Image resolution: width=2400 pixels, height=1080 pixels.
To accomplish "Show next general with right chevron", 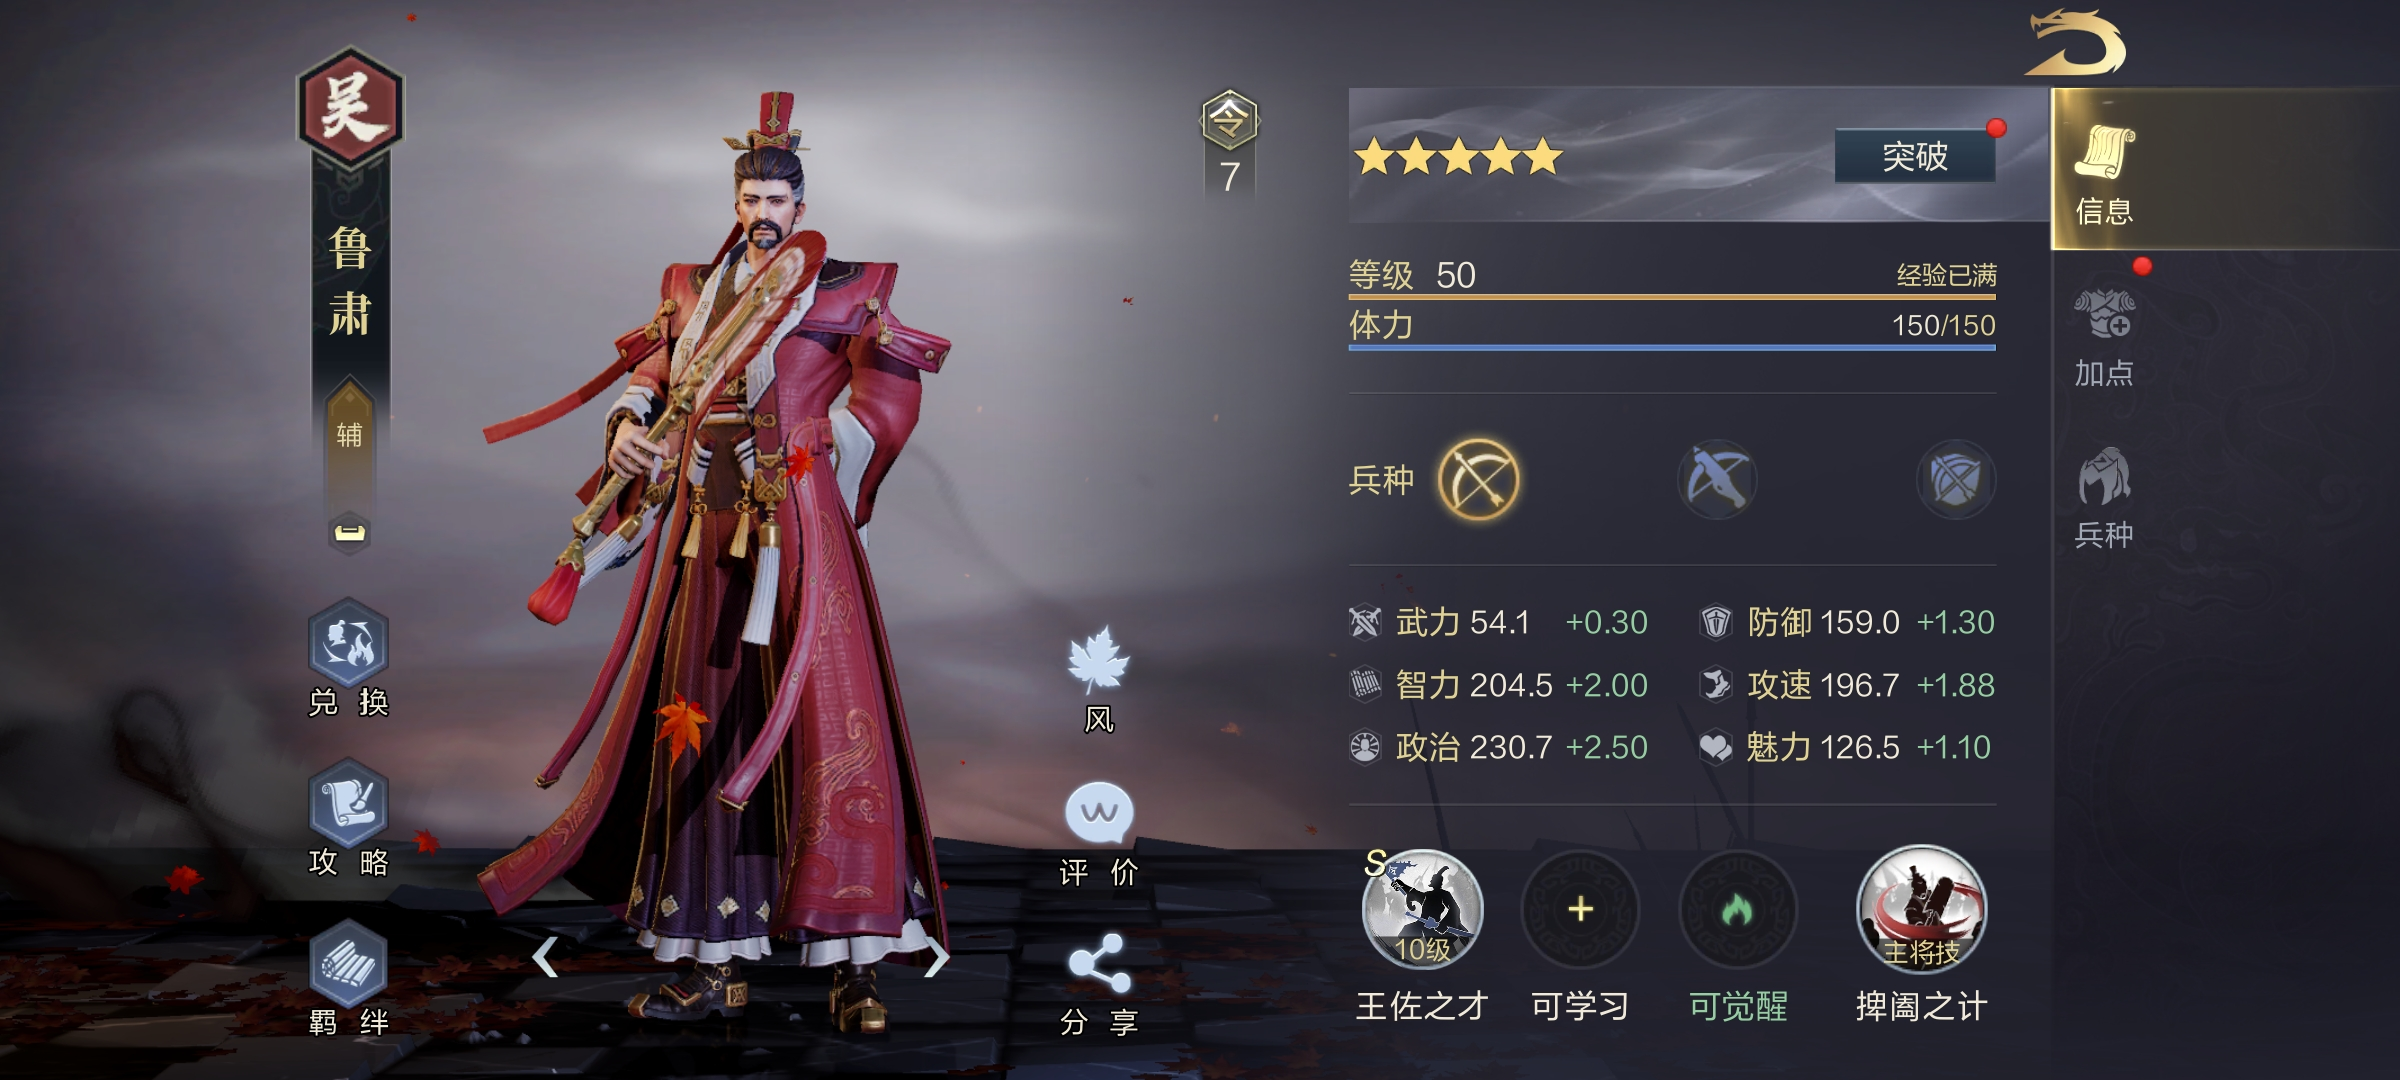I will [x=936, y=958].
